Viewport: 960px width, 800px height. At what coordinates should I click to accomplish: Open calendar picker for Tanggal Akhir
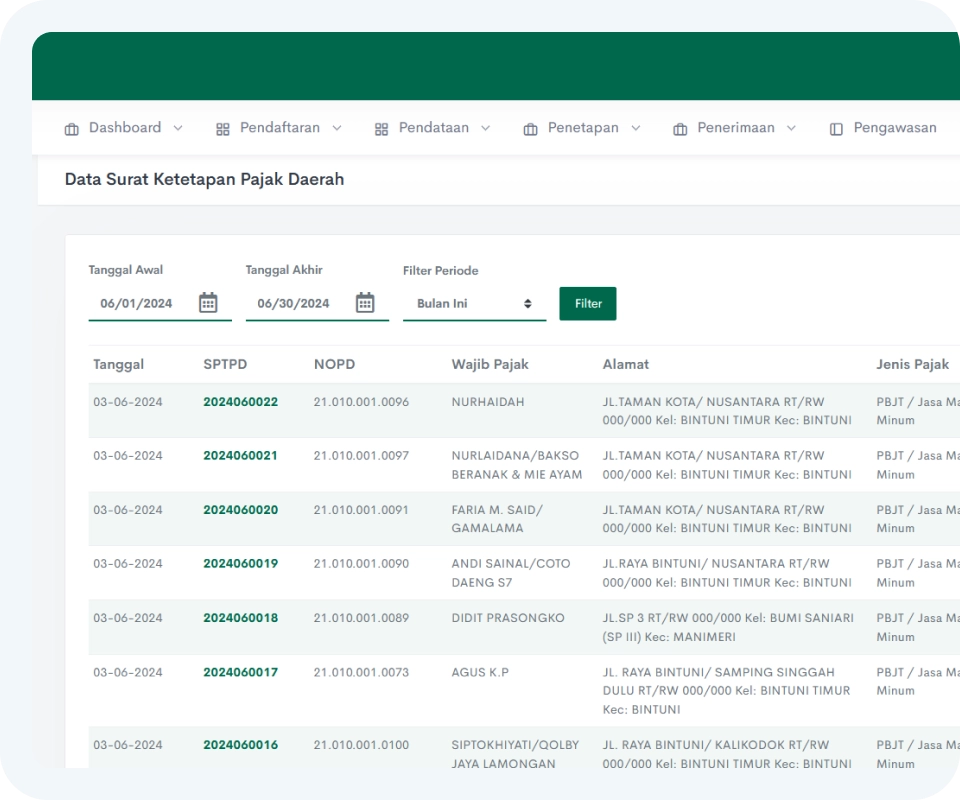click(x=365, y=302)
